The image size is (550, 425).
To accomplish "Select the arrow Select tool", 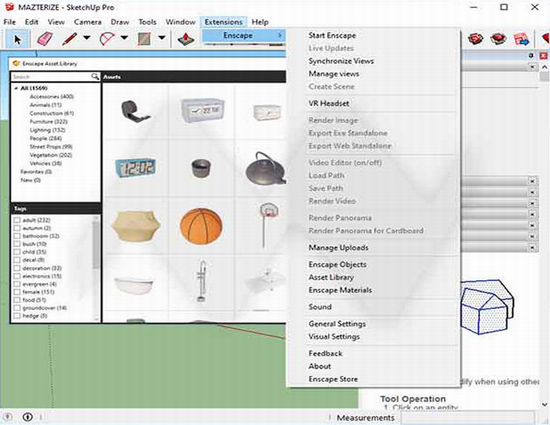I will pos(17,39).
